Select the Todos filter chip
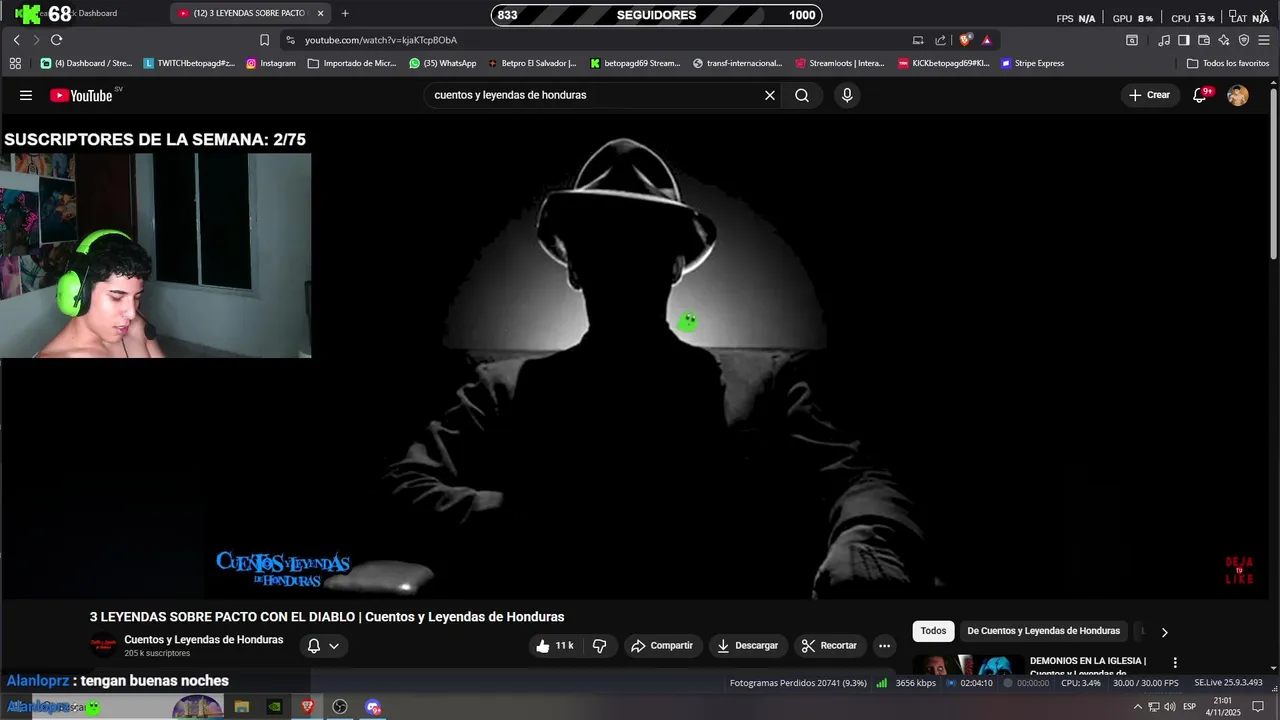This screenshot has width=1280, height=720. [x=933, y=631]
